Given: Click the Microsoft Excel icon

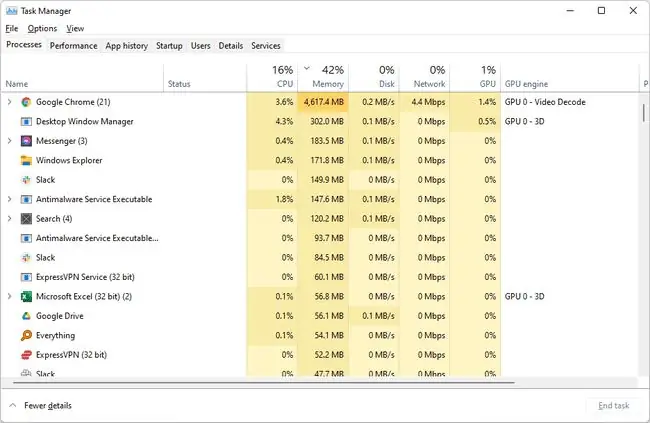Looking at the screenshot, I should click(26, 297).
